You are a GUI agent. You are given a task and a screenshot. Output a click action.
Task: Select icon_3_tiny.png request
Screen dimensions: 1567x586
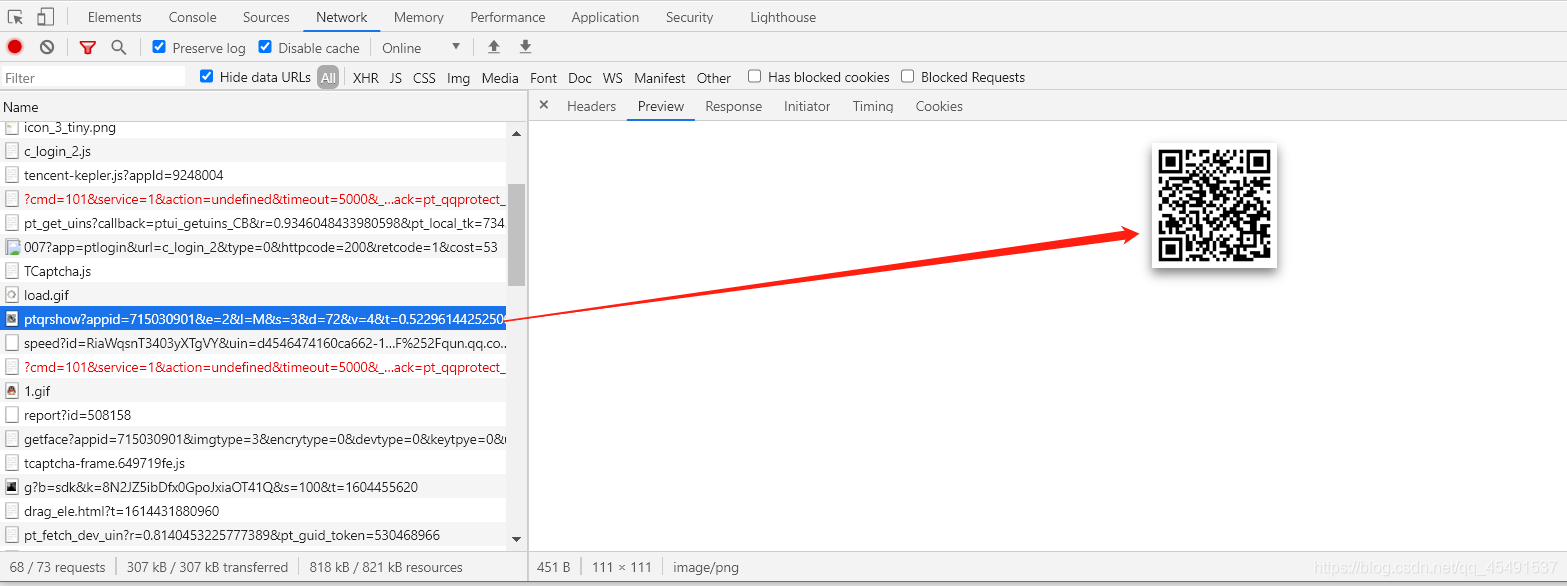click(253, 127)
